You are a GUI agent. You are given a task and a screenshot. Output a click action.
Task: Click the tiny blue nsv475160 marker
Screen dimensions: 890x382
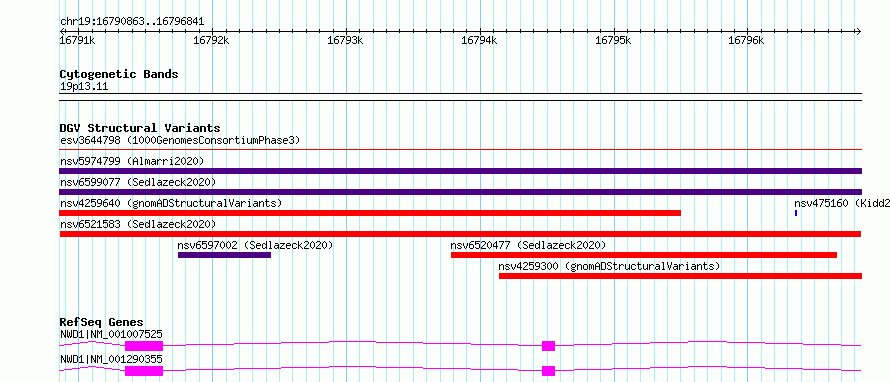pos(796,213)
